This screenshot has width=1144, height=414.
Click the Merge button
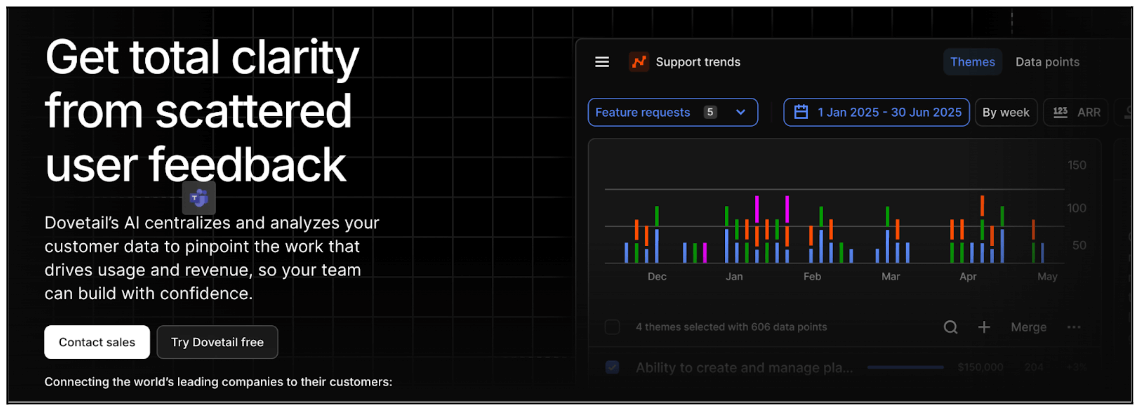(1029, 327)
